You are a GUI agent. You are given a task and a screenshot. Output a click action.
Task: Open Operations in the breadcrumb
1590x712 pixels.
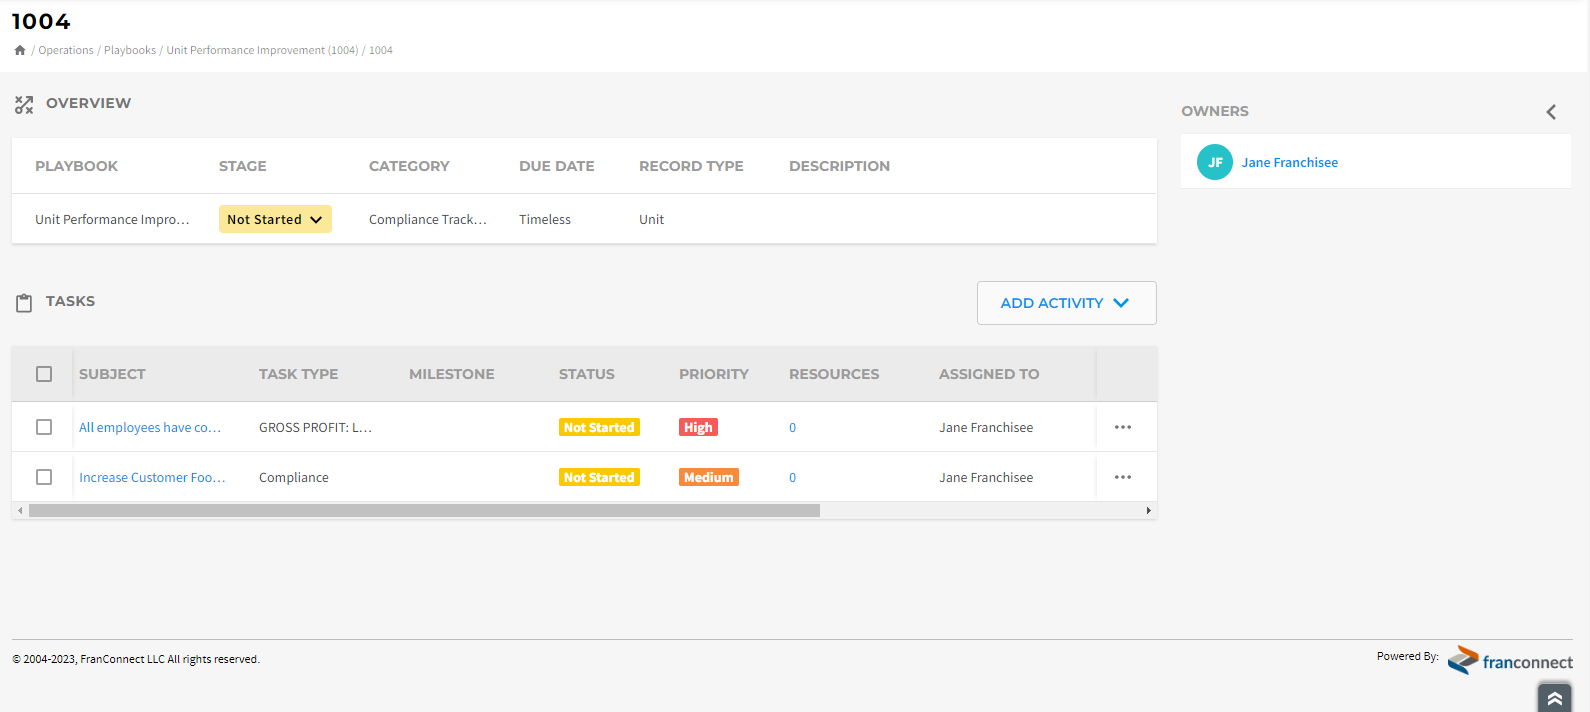click(x=66, y=50)
